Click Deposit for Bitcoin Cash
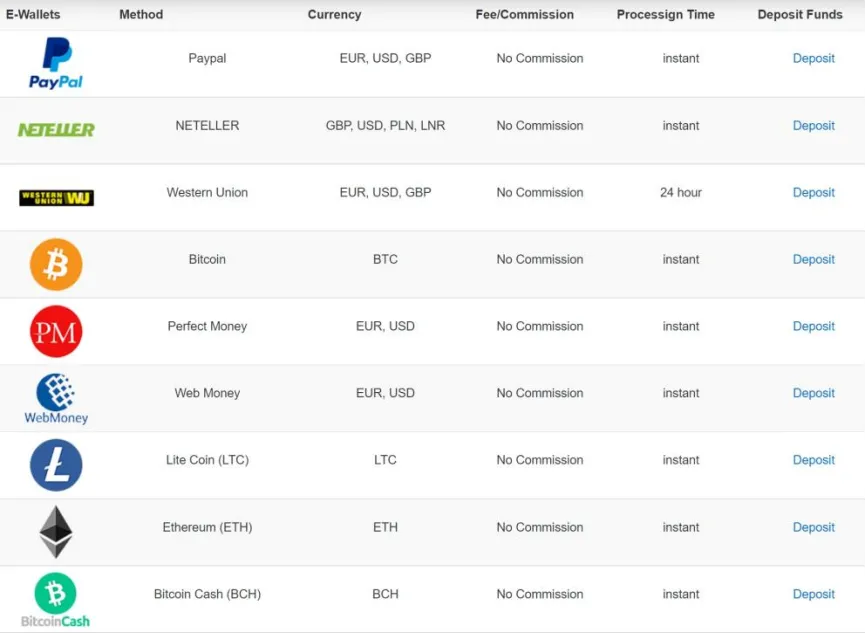This screenshot has height=633, width=866. tap(814, 594)
